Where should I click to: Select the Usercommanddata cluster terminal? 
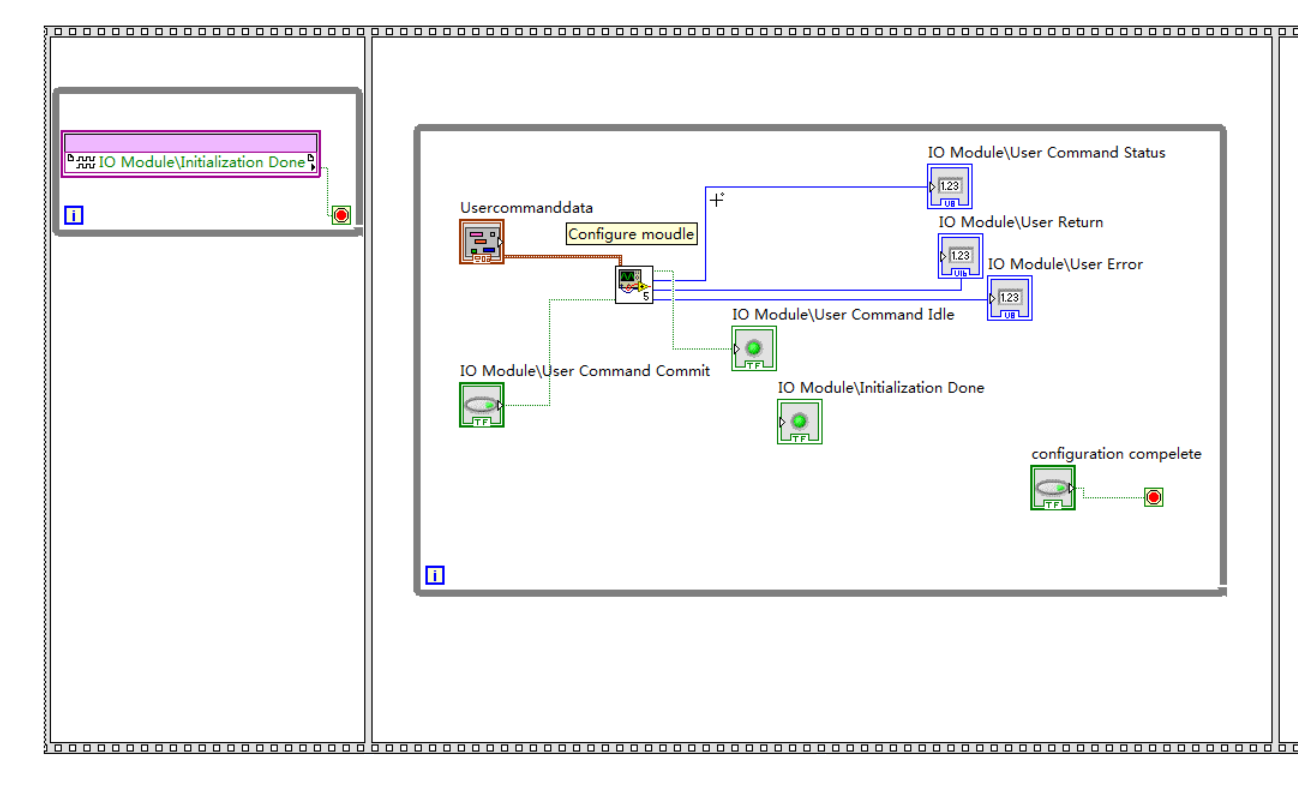point(481,242)
